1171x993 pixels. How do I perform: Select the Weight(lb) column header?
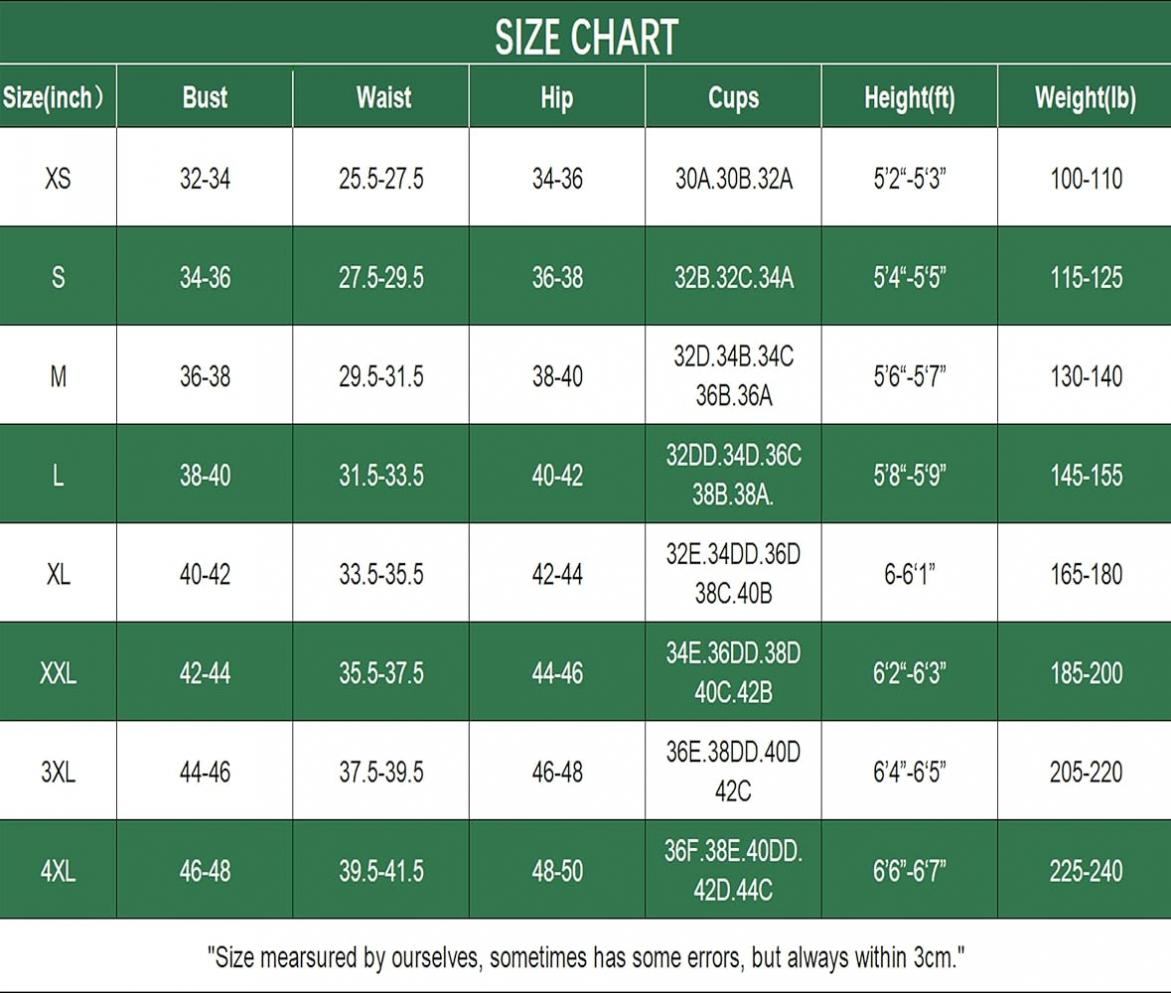click(x=1085, y=98)
